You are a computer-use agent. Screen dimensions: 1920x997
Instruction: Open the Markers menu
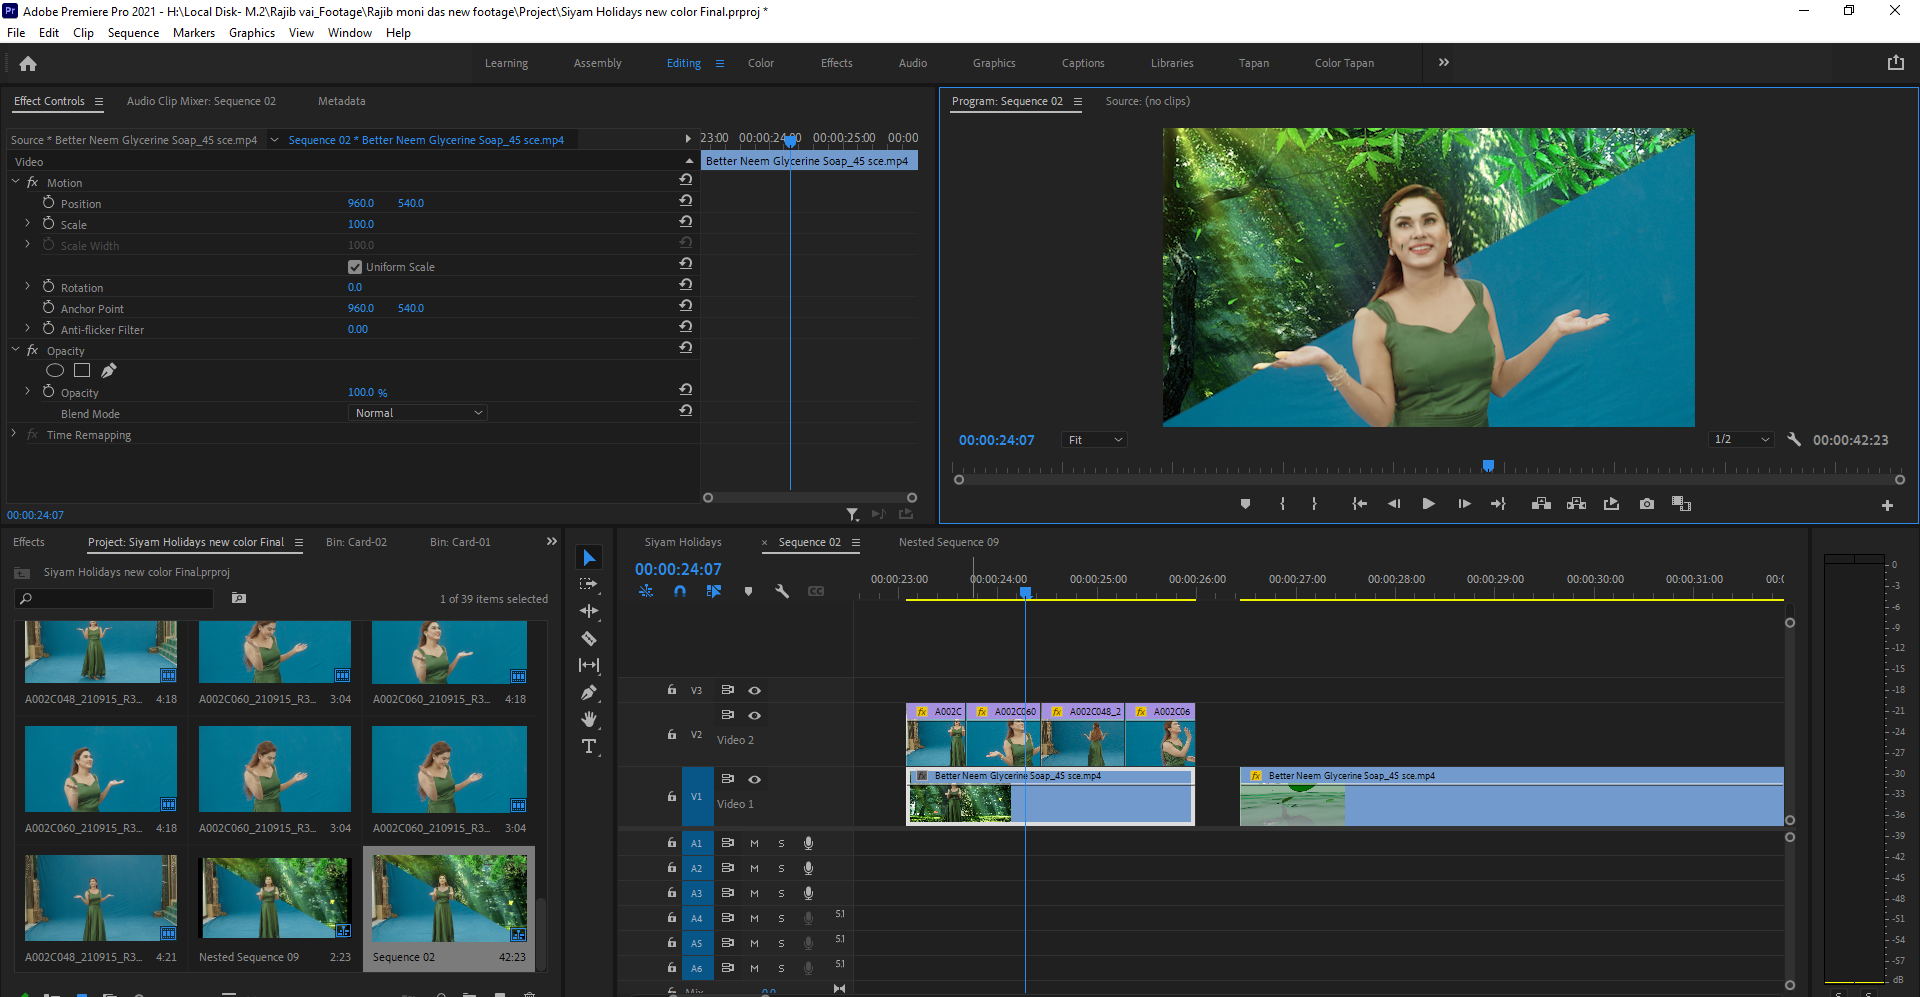click(x=193, y=33)
